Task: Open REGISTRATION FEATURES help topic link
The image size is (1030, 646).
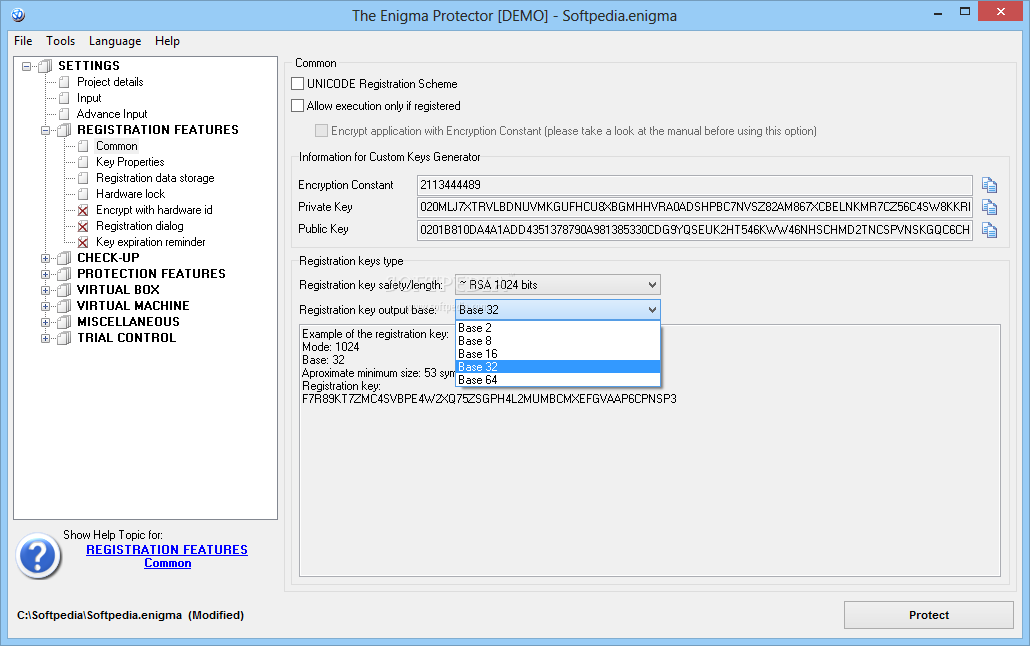Action: [167, 549]
